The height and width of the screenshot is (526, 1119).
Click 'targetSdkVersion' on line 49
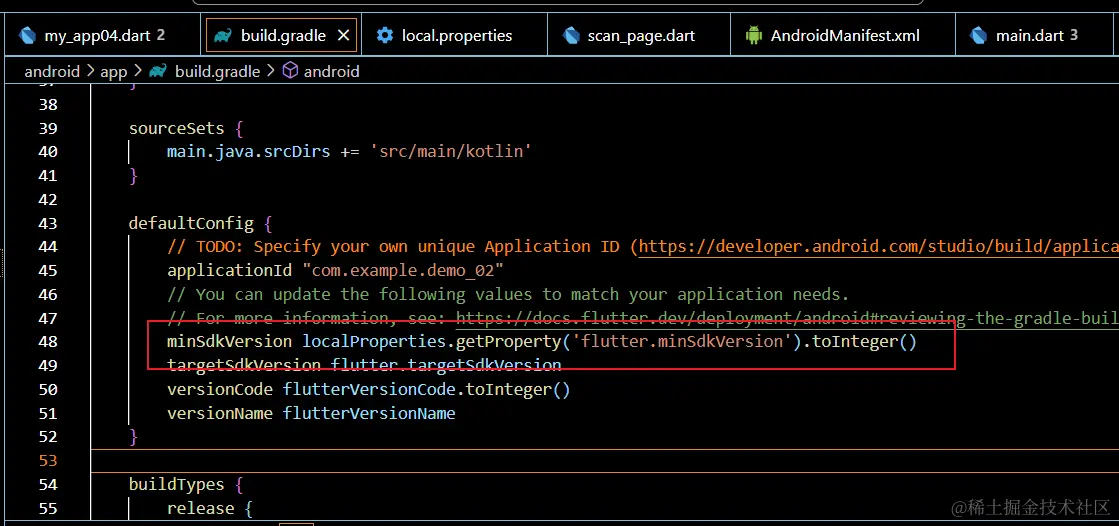[x=243, y=365]
